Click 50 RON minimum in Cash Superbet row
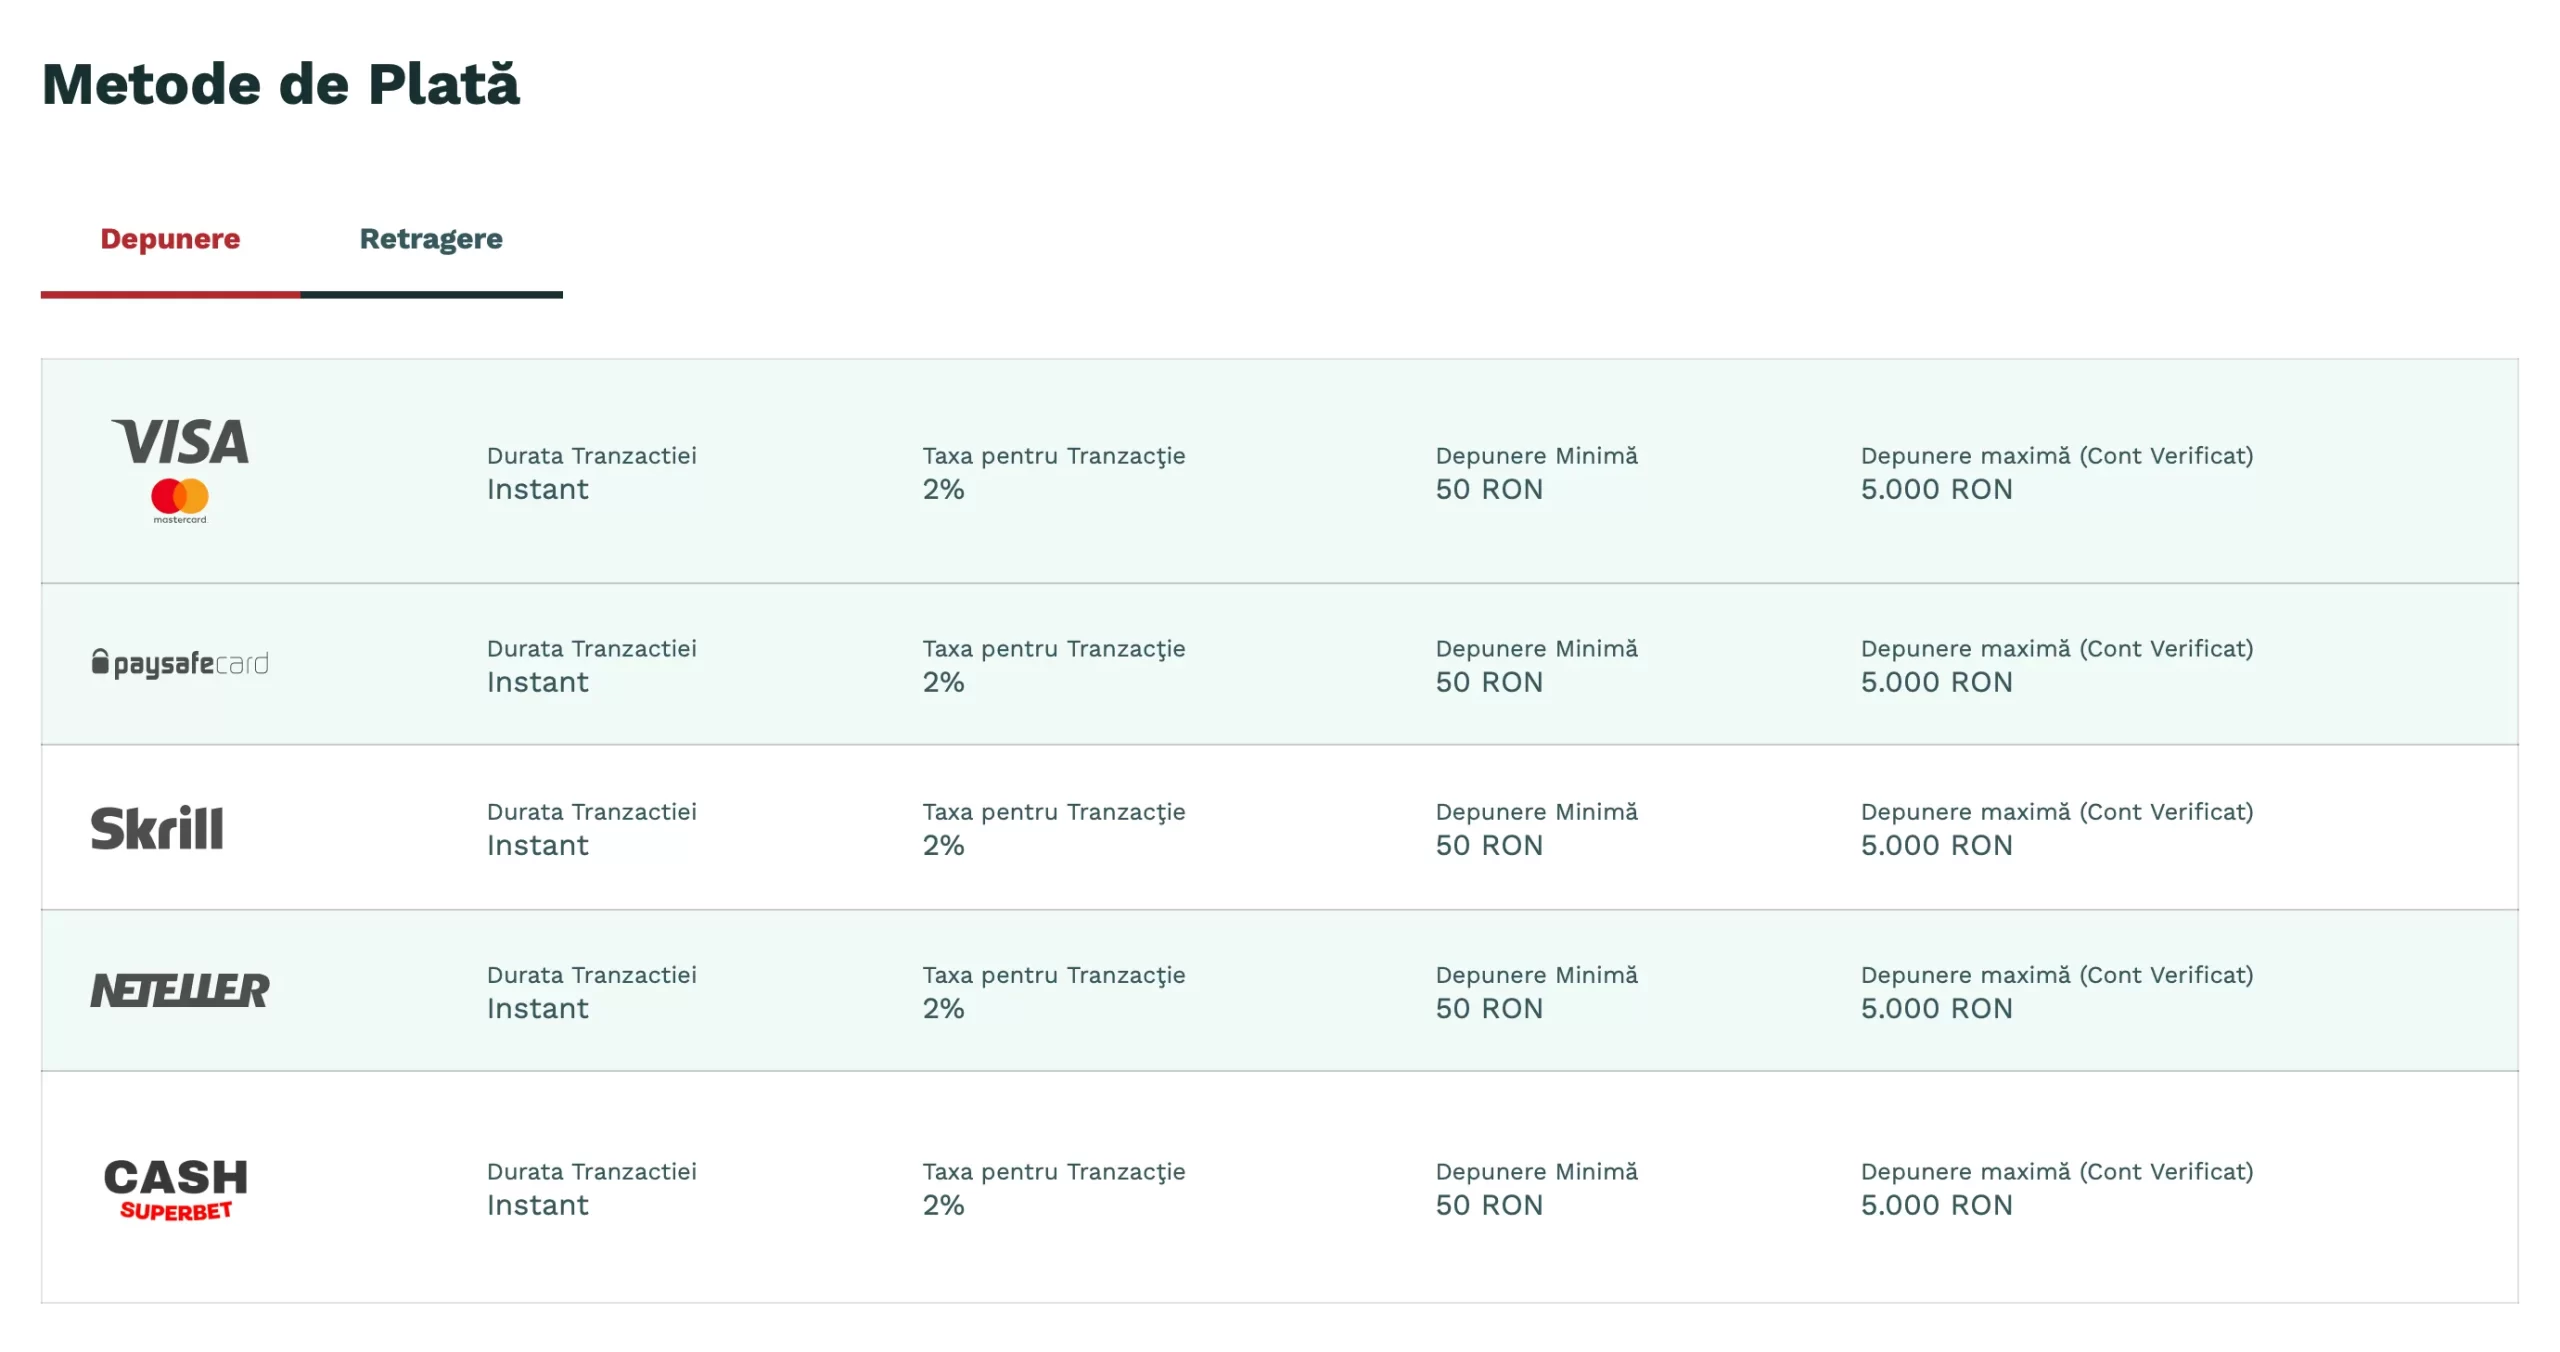Screen dimensions: 2560x1352 click(1489, 1206)
